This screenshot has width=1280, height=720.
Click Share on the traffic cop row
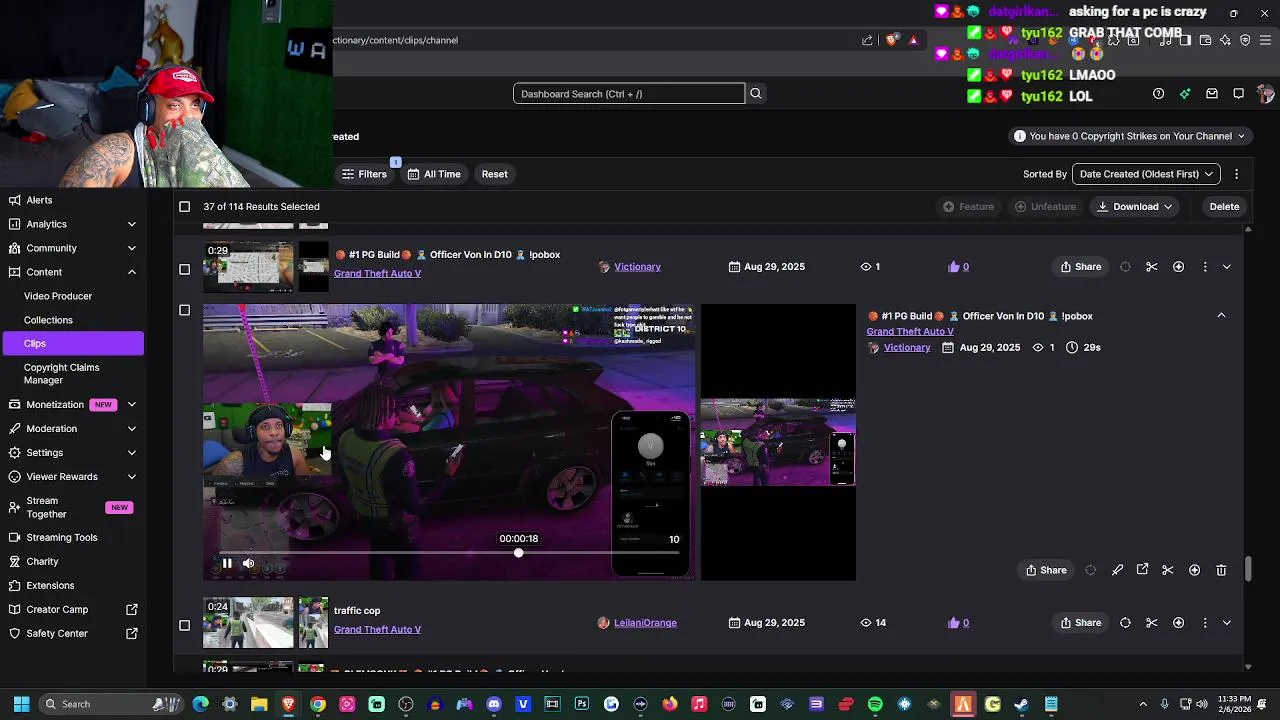(1080, 623)
